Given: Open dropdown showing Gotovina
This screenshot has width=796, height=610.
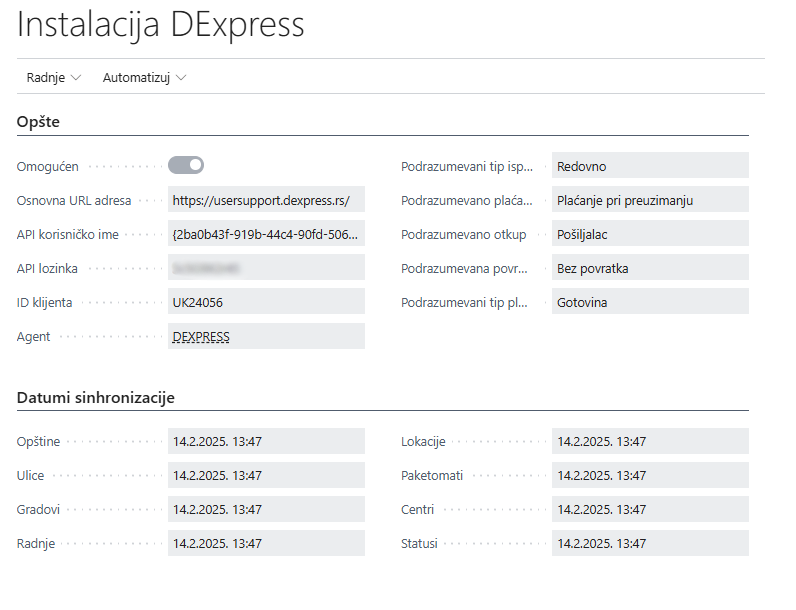Looking at the screenshot, I should [650, 302].
